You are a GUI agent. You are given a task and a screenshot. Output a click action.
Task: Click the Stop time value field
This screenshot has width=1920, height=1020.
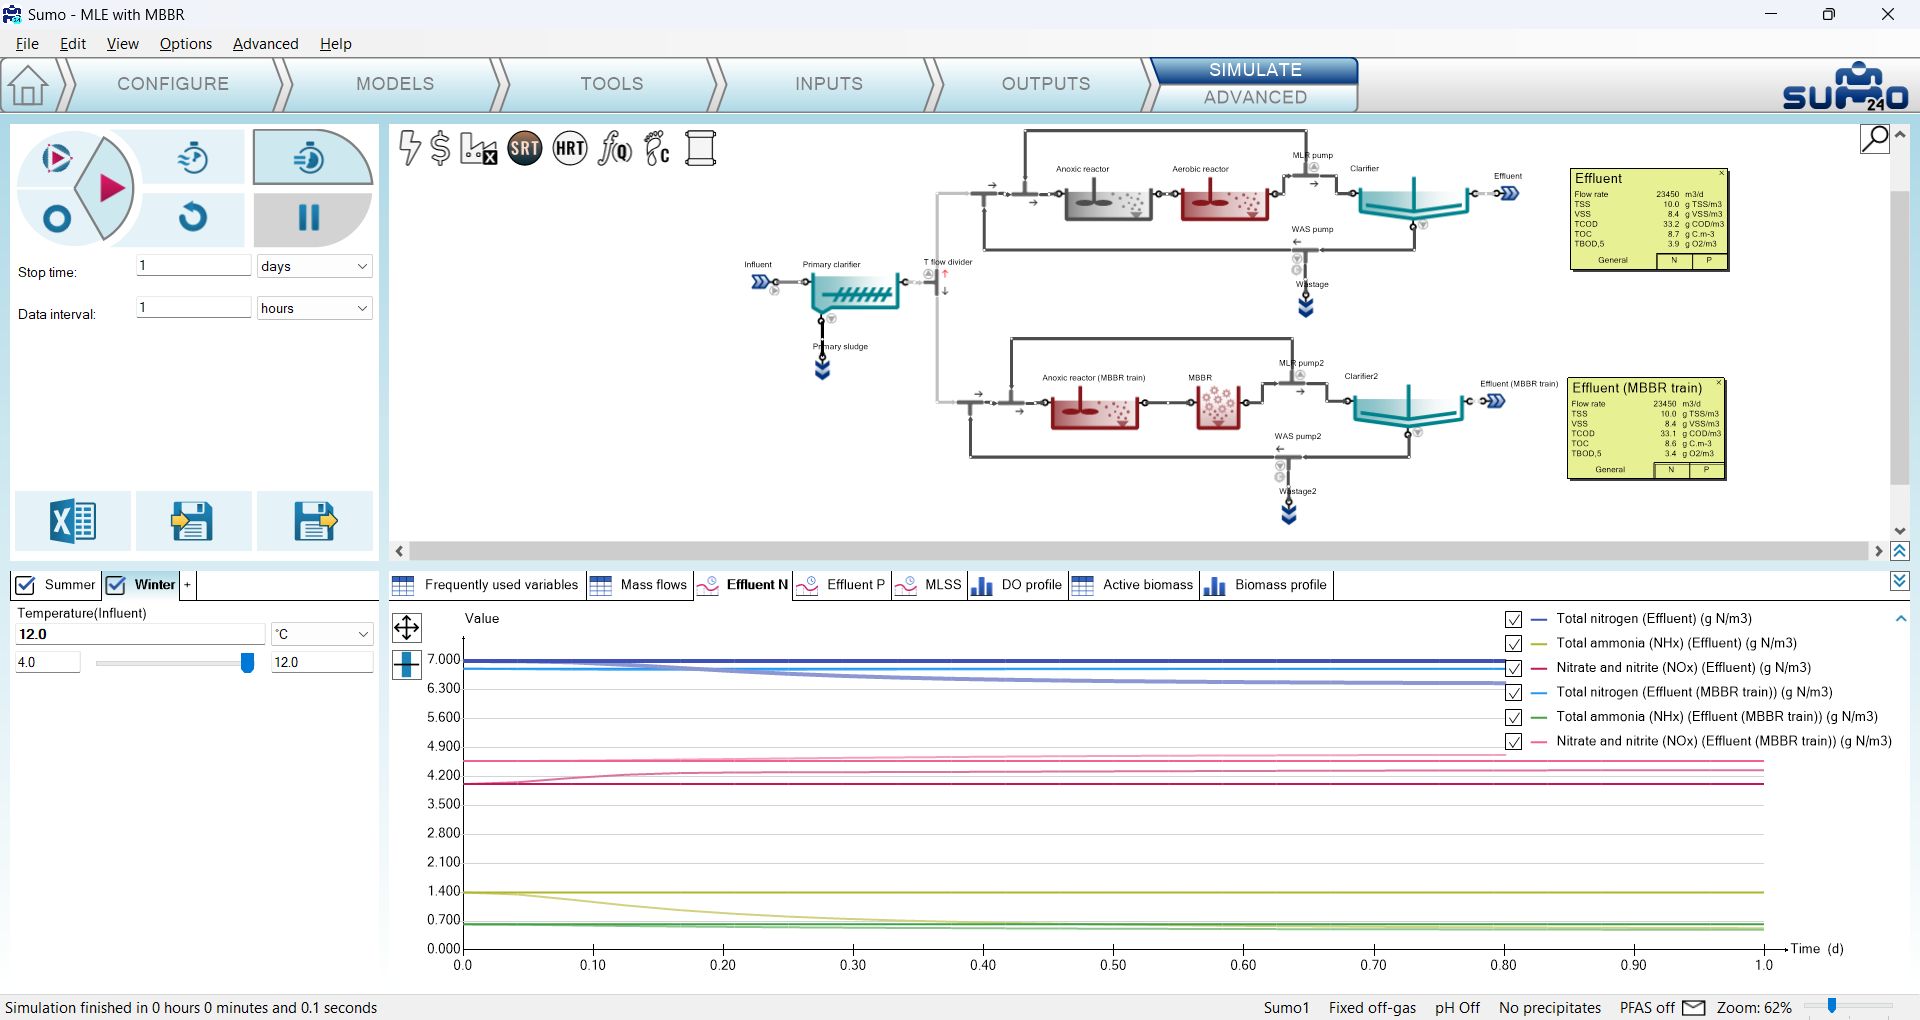pyautogui.click(x=193, y=266)
